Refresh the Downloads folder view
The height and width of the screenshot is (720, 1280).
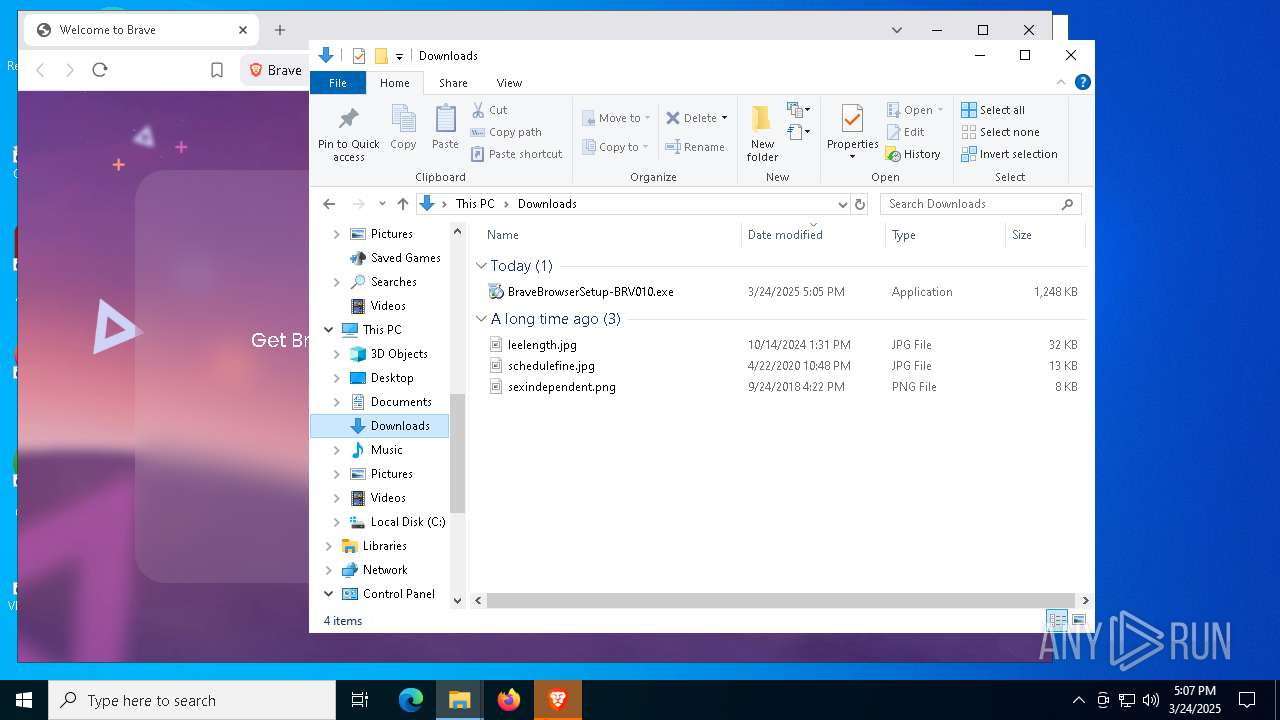(859, 204)
